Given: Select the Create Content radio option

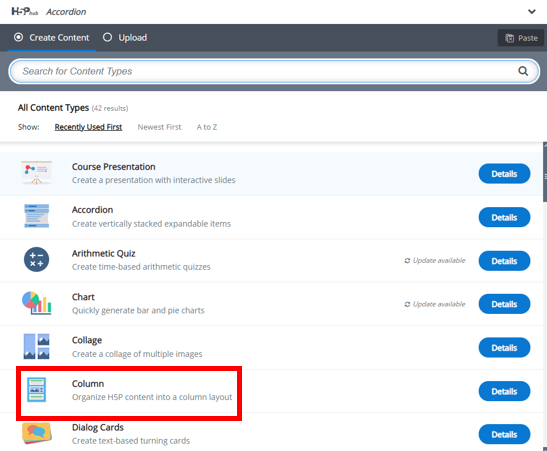Looking at the screenshot, I should (52, 37).
